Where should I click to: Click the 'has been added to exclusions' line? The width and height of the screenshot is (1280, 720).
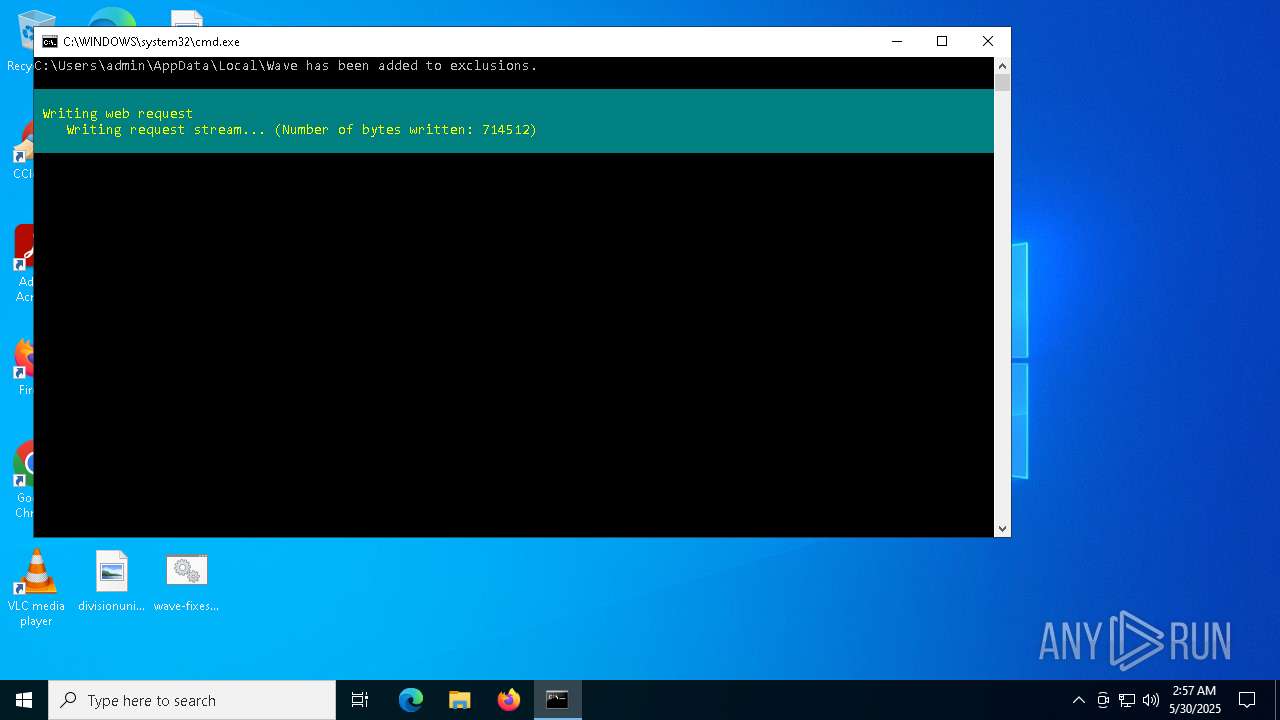[x=286, y=65]
